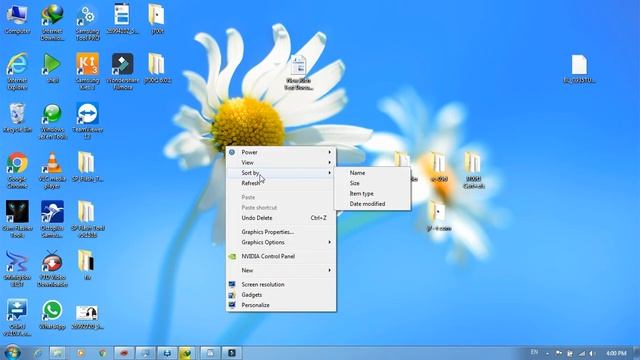
Task: Open Chrome from the taskbar
Action: [x=102, y=353]
